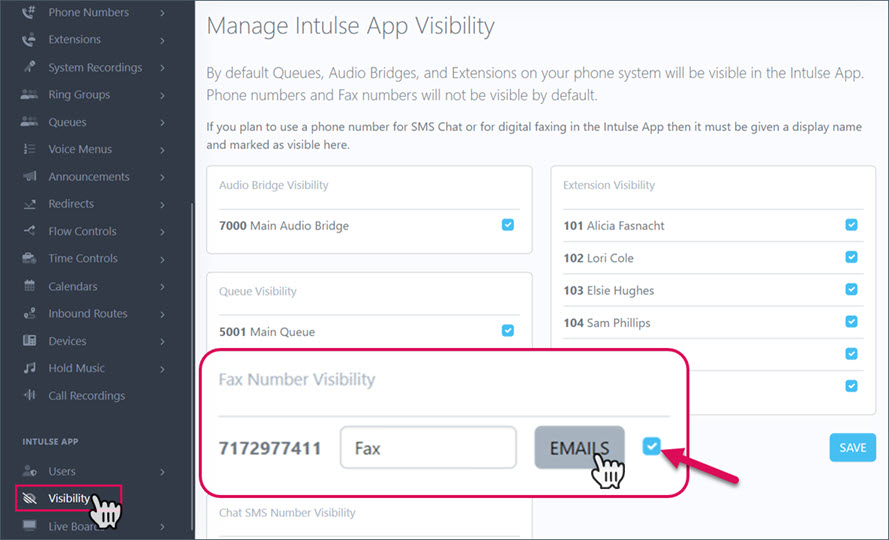The height and width of the screenshot is (540, 889).
Task: Click the Visibility crossed-eye icon
Action: (x=29, y=499)
